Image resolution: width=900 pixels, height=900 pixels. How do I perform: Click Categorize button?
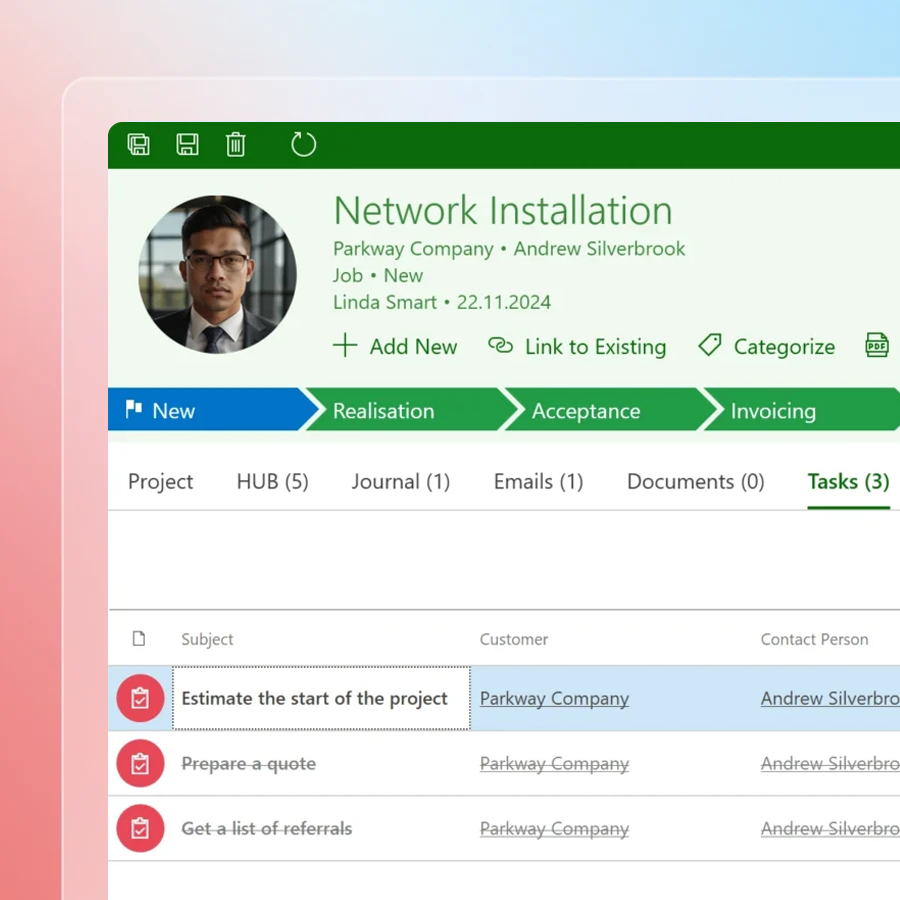[x=766, y=346]
